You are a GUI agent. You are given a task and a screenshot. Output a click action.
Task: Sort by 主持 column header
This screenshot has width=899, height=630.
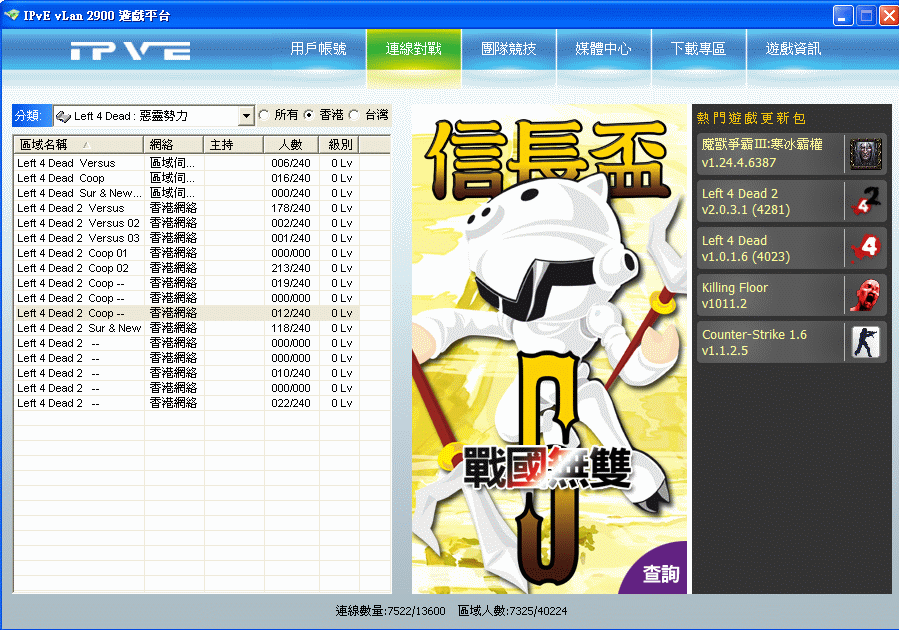tap(233, 144)
